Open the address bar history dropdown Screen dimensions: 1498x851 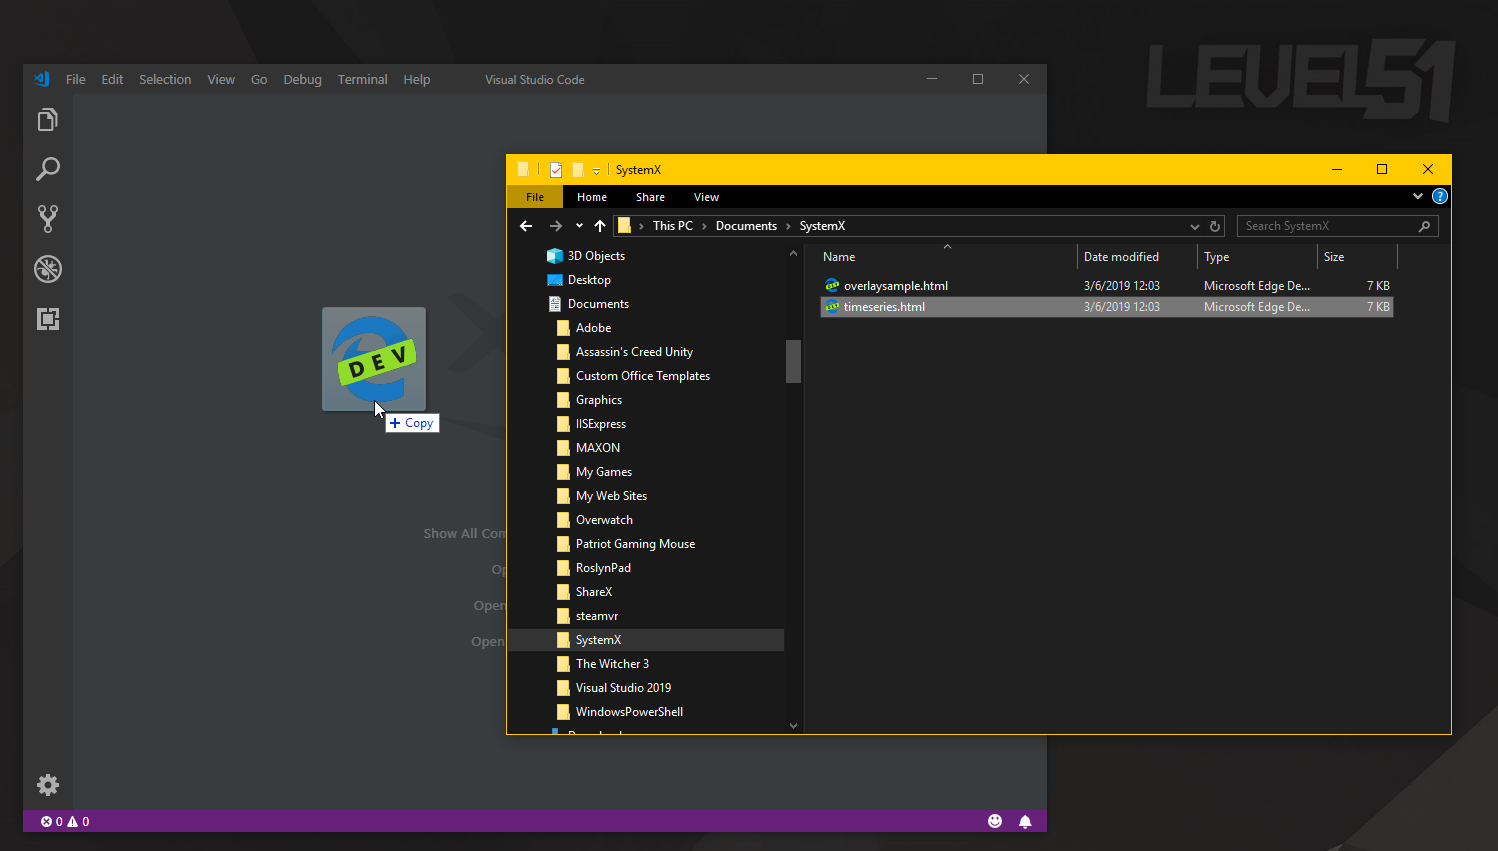[x=1194, y=226]
